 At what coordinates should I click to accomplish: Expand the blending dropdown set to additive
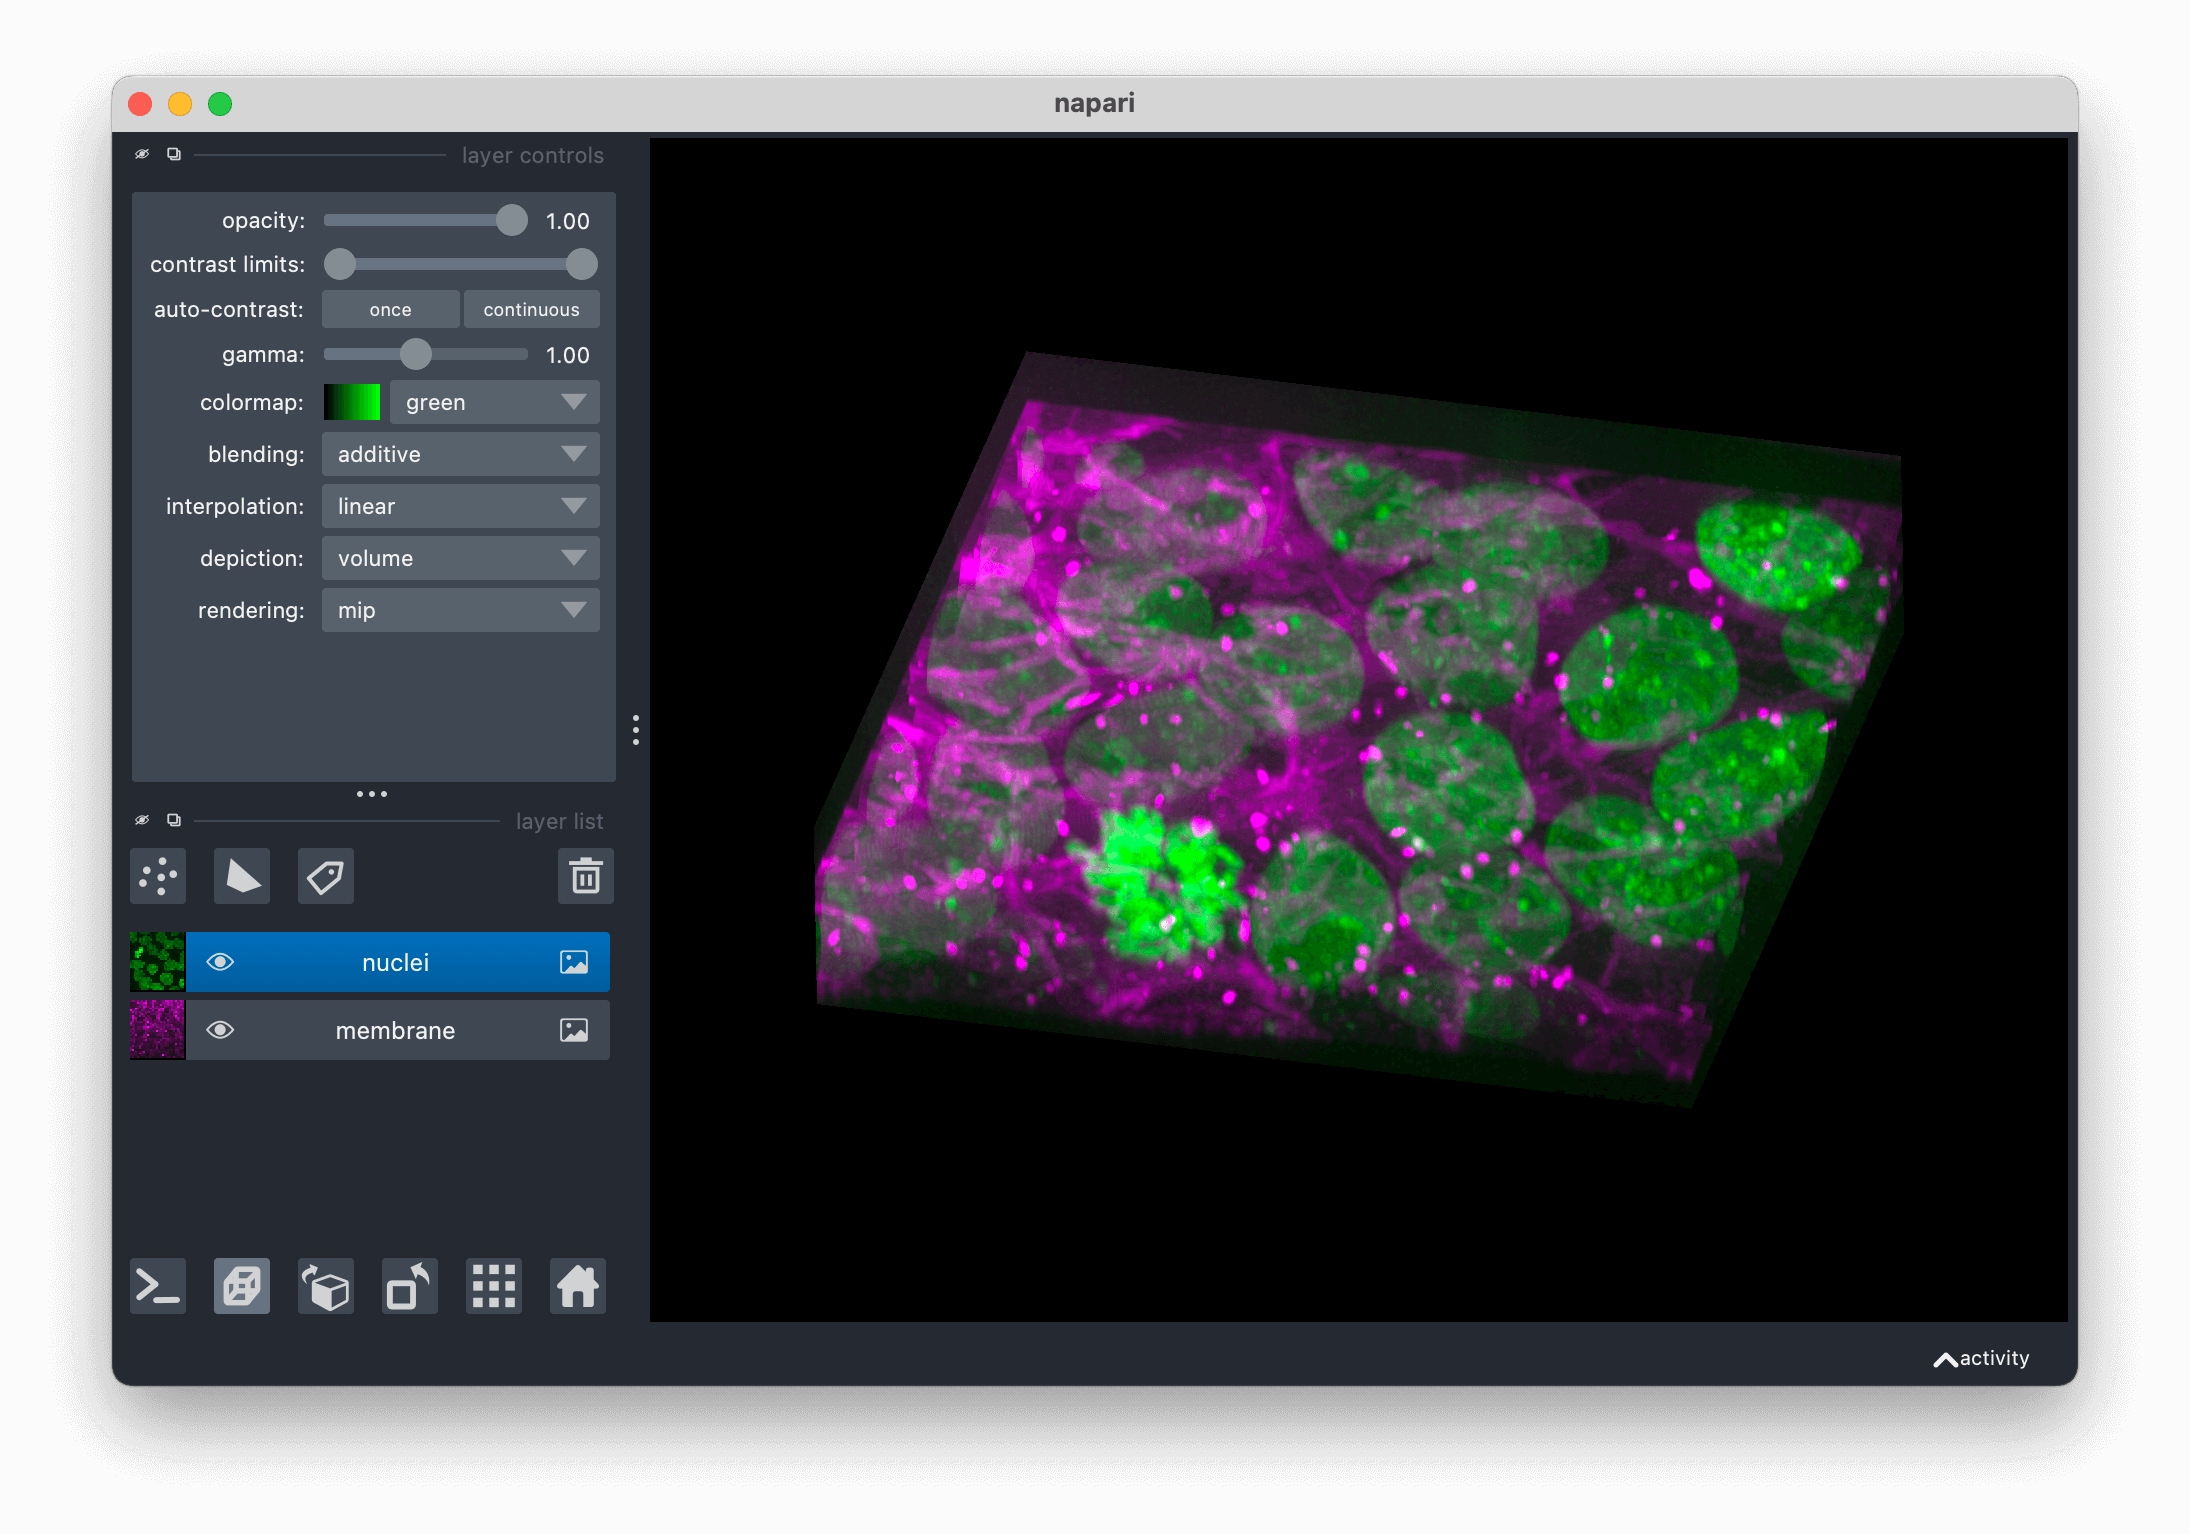(460, 454)
